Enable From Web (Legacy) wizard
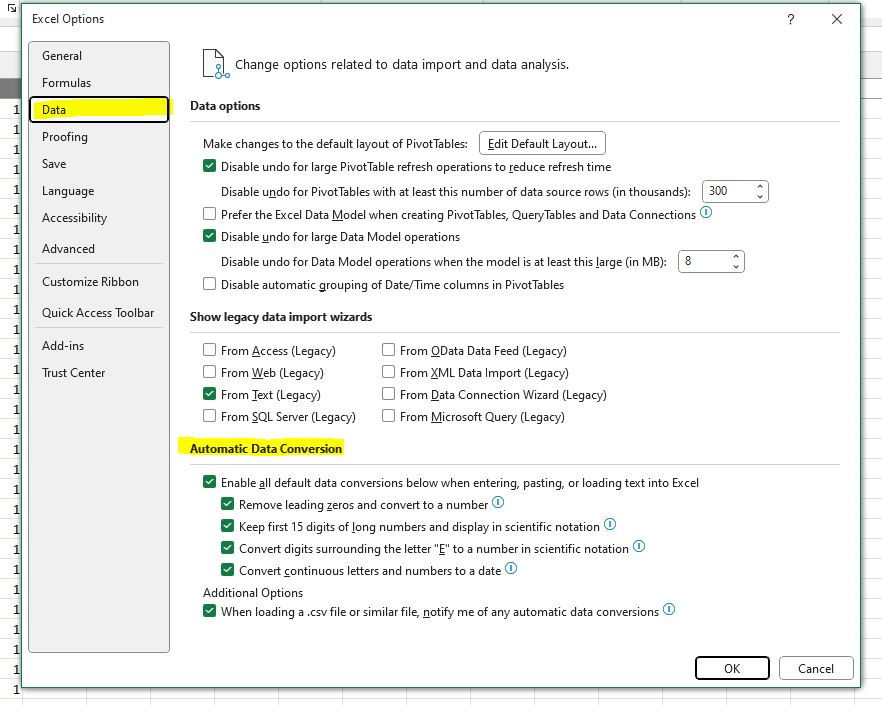This screenshot has height=705, width=882. [x=209, y=372]
